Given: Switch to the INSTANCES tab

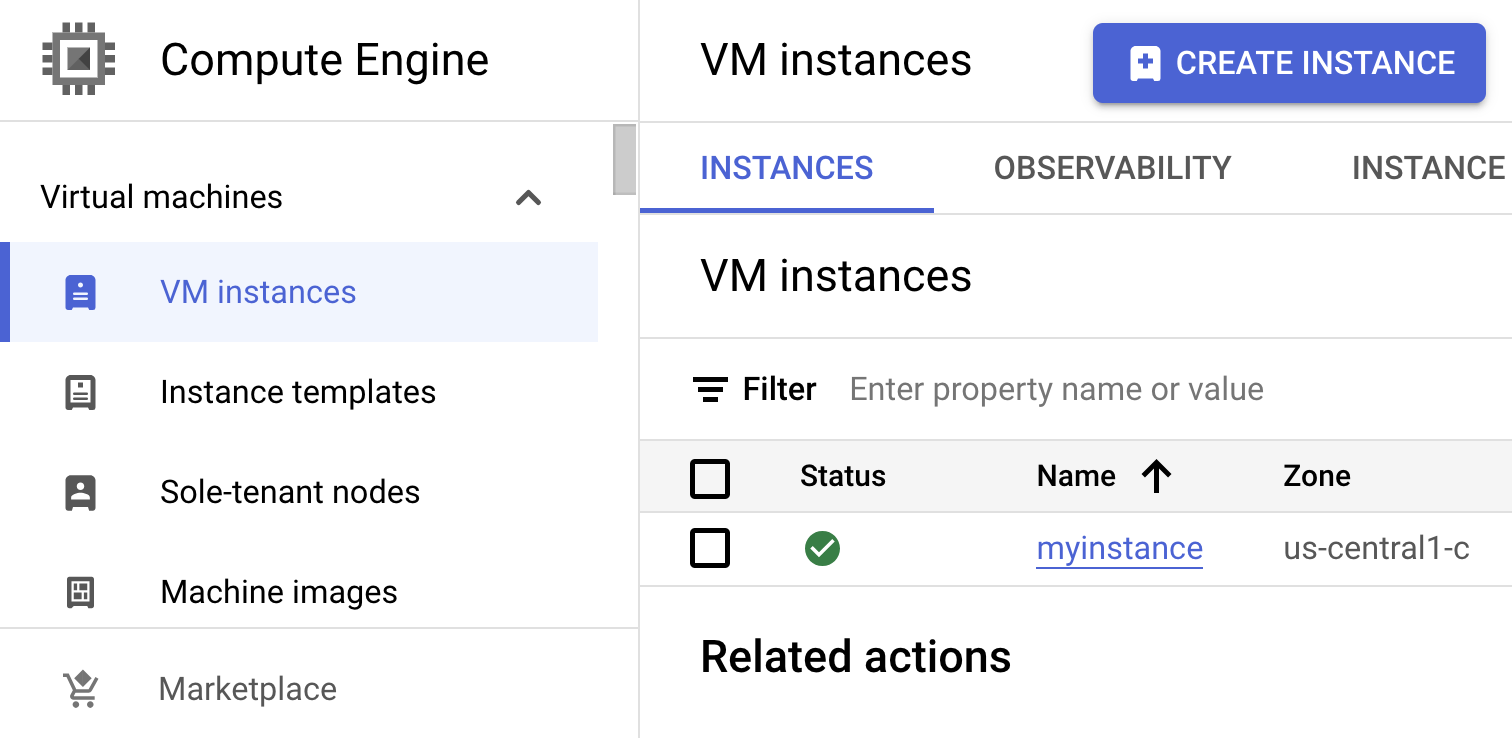Looking at the screenshot, I should 787,168.
